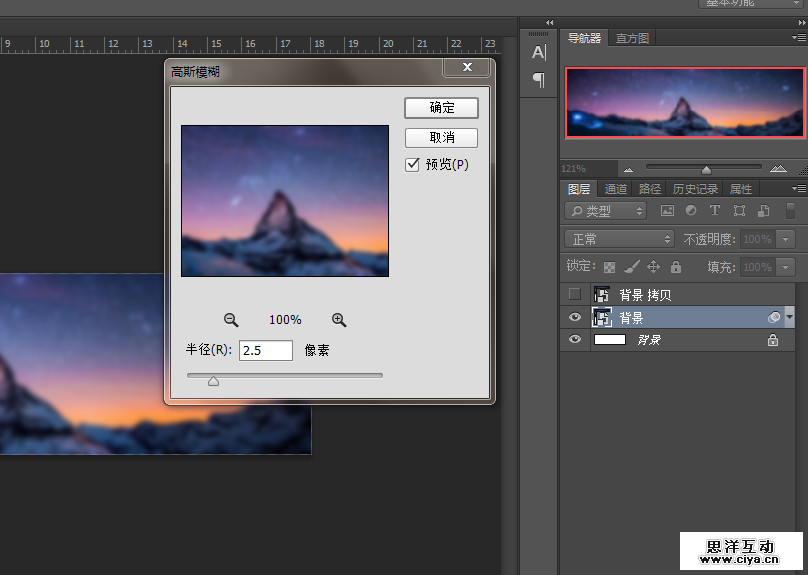808x575 pixels.
Task: Filter layers by text type icon
Action: coord(714,211)
